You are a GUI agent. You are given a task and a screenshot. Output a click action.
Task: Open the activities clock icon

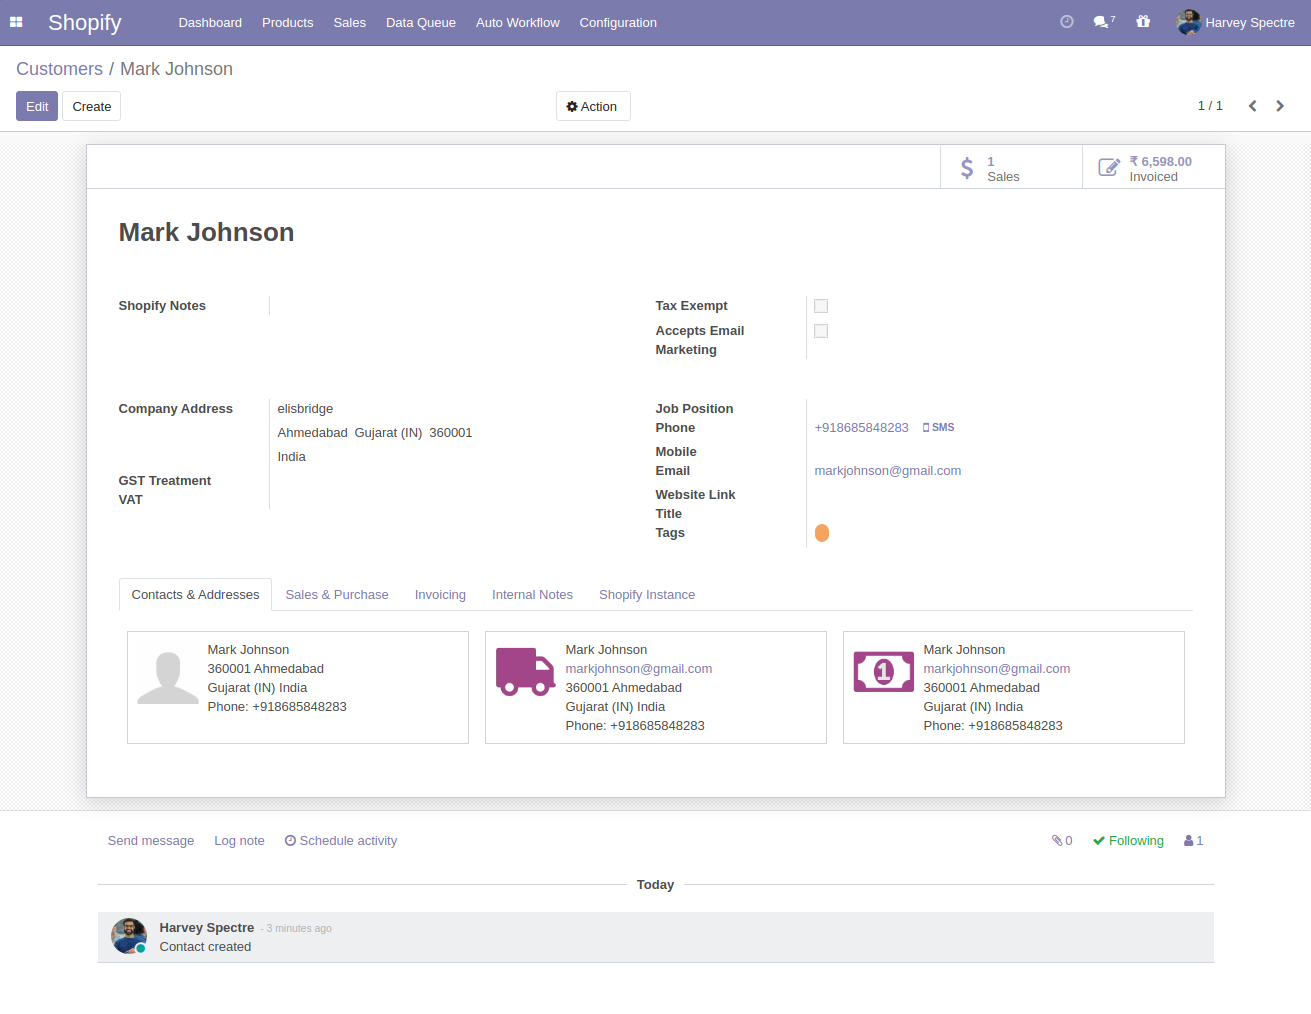tap(1067, 22)
